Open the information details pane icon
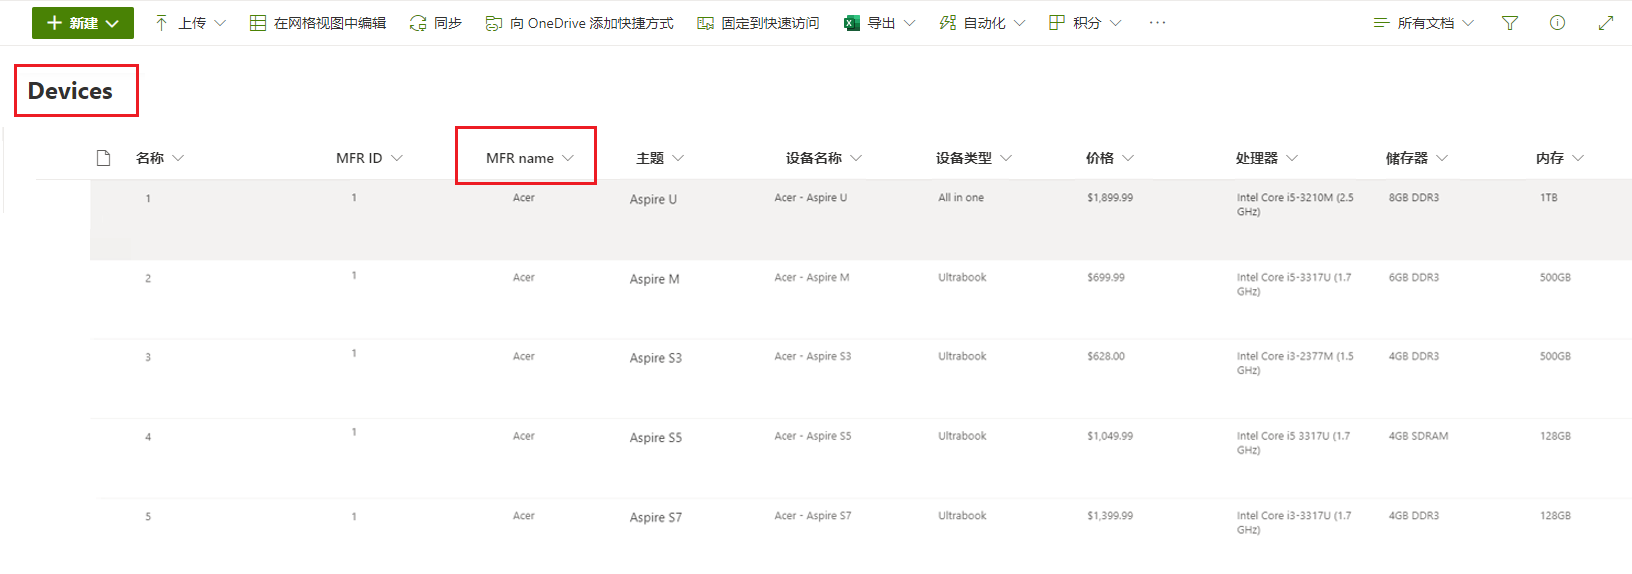1632x574 pixels. coord(1557,23)
